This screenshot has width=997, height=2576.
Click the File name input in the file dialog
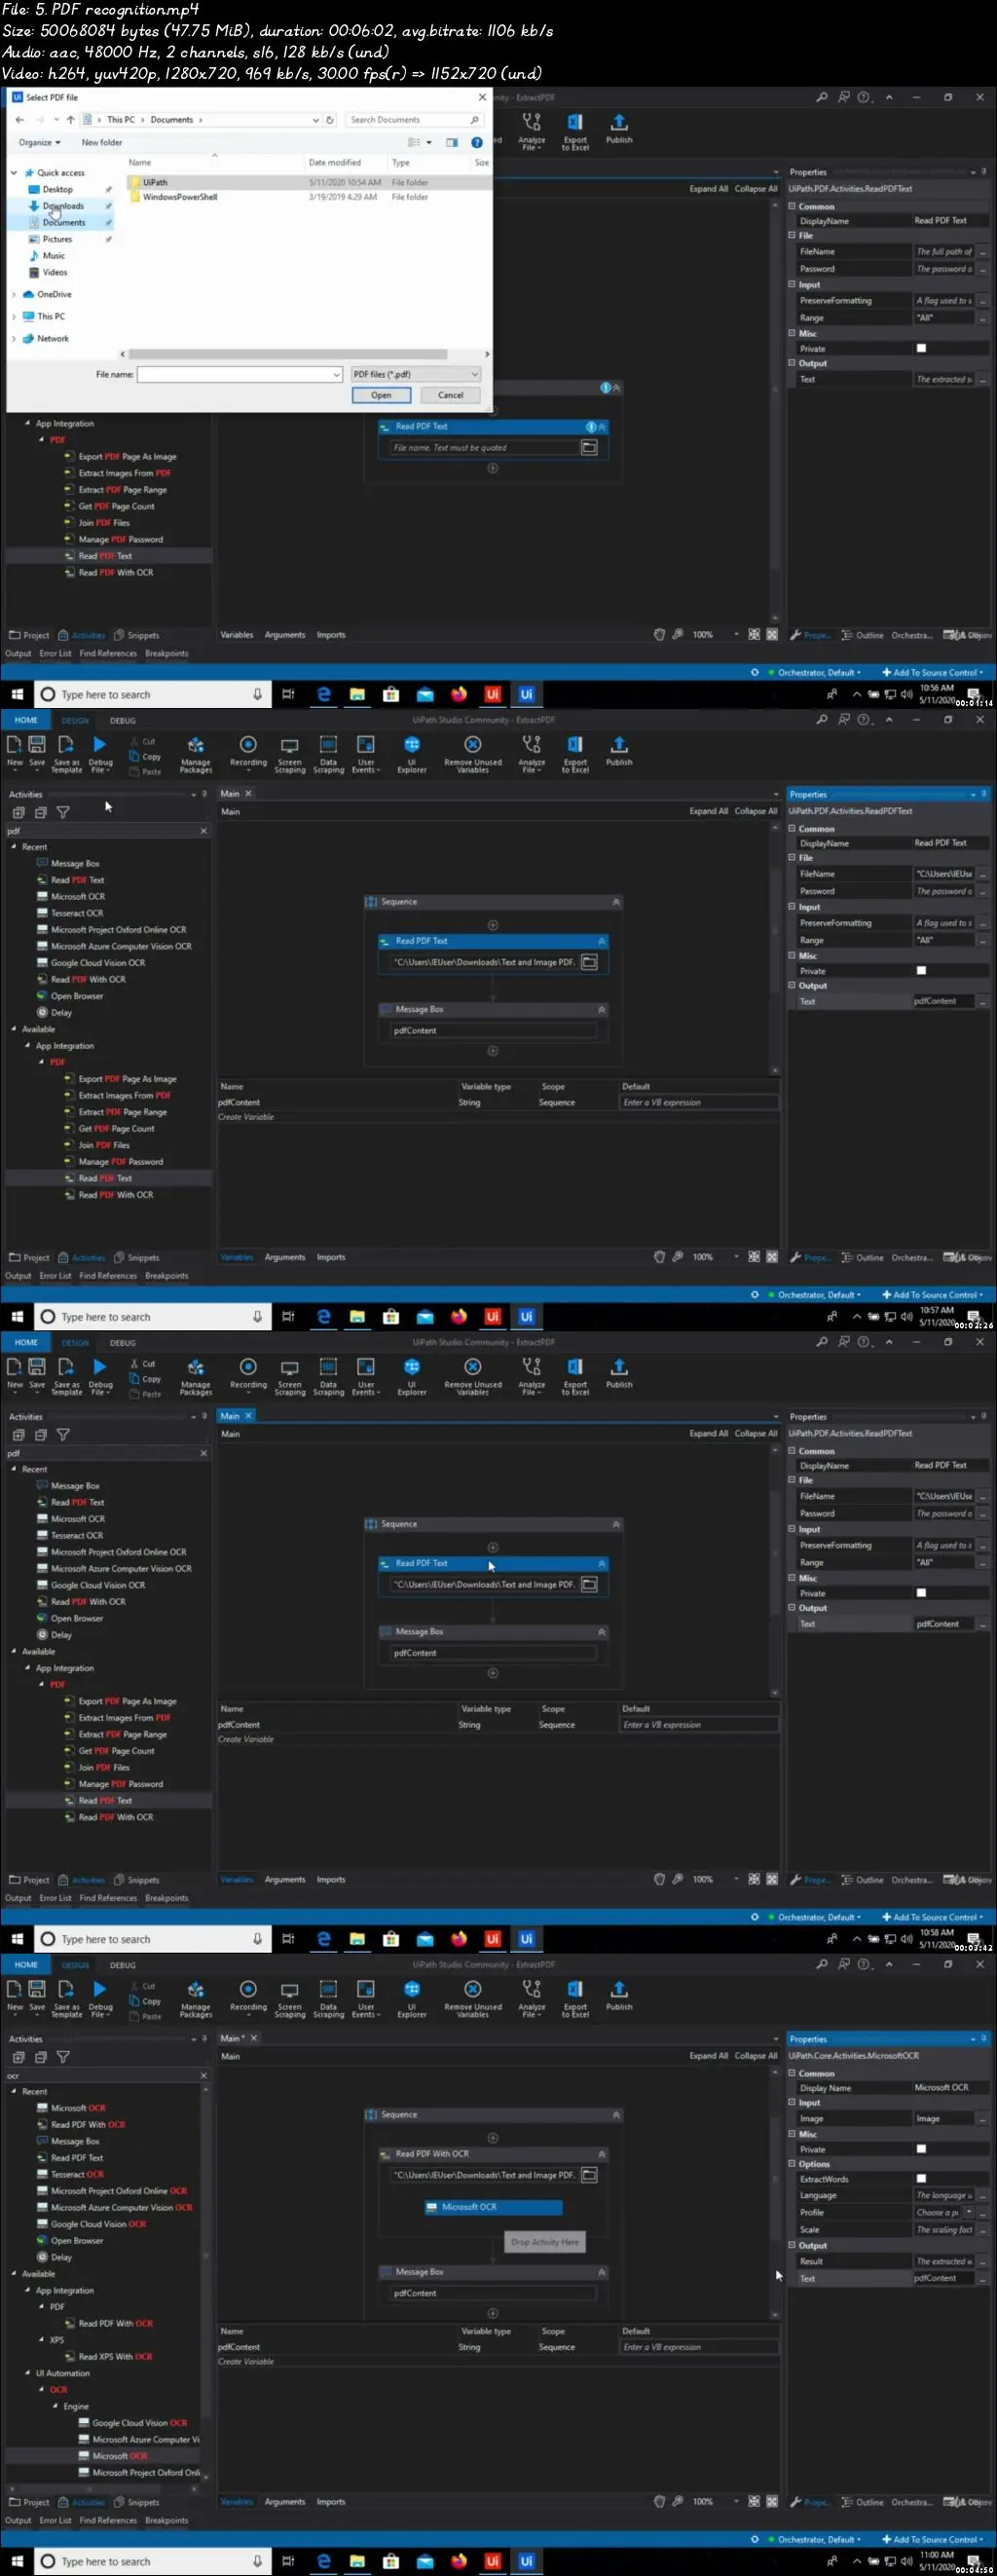pos(240,374)
